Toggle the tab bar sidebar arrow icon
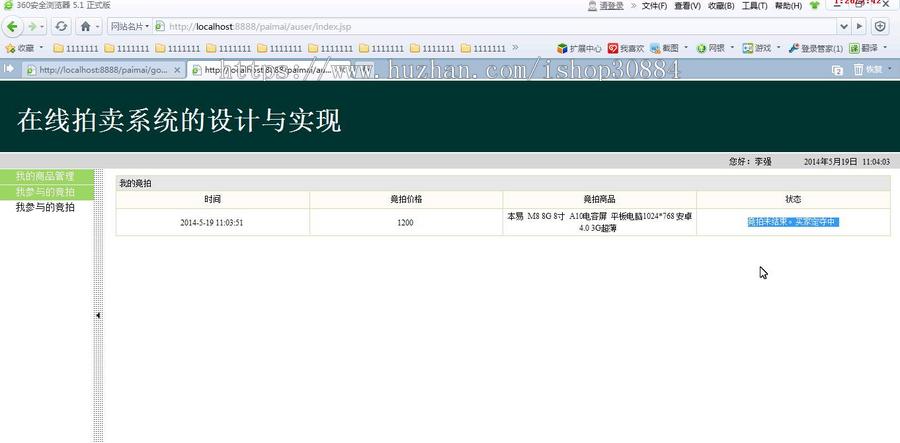This screenshot has width=900, height=443. (9, 69)
